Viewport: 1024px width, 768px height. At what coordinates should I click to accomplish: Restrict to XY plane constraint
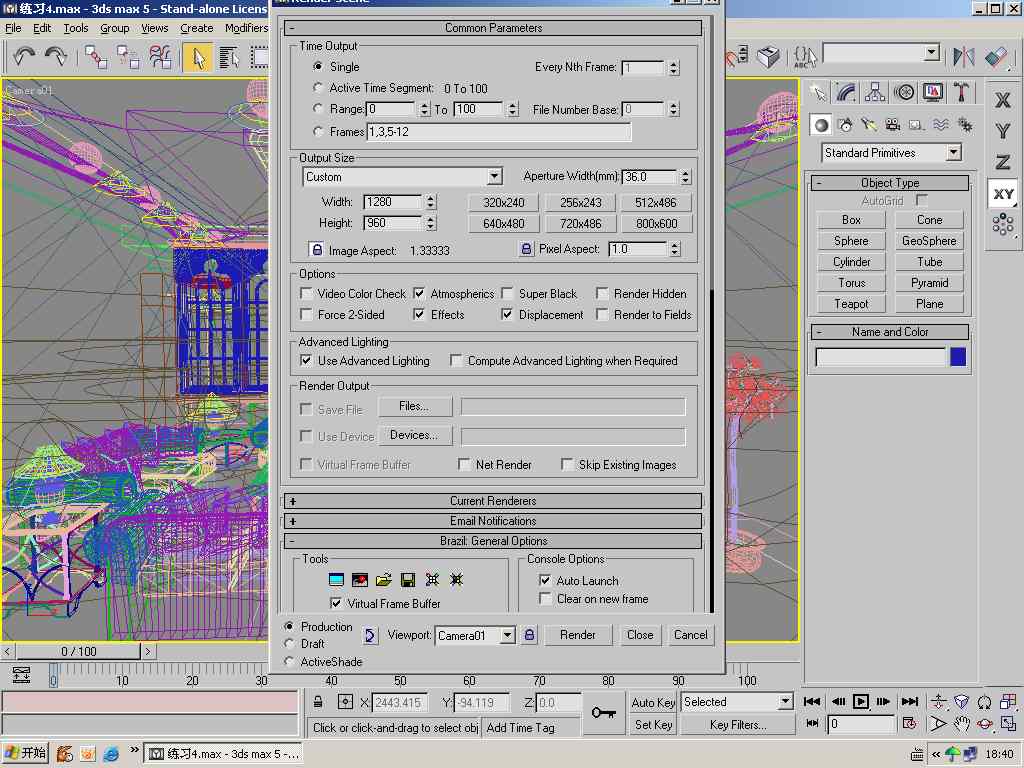click(1002, 194)
